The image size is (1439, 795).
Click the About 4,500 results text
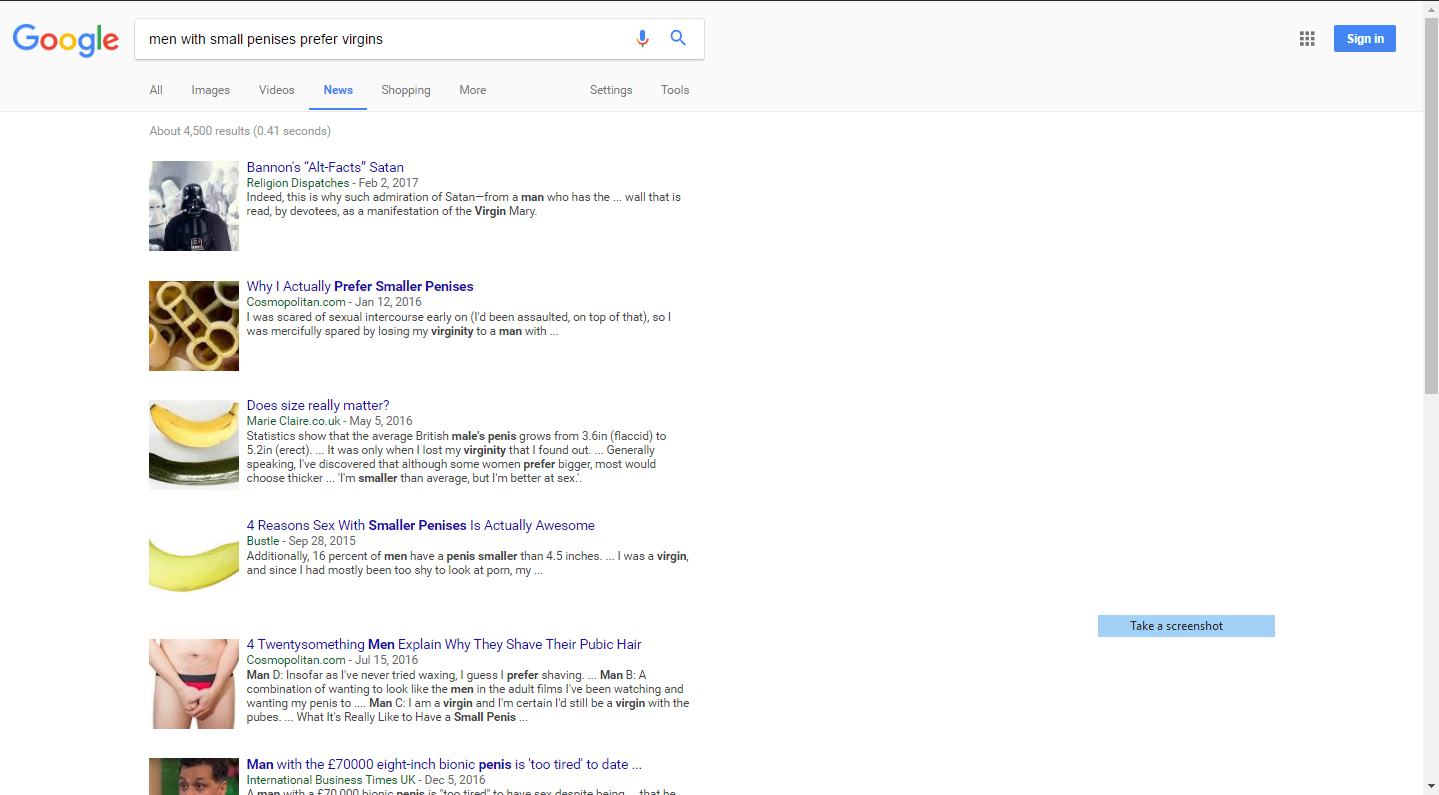pyautogui.click(x=240, y=131)
